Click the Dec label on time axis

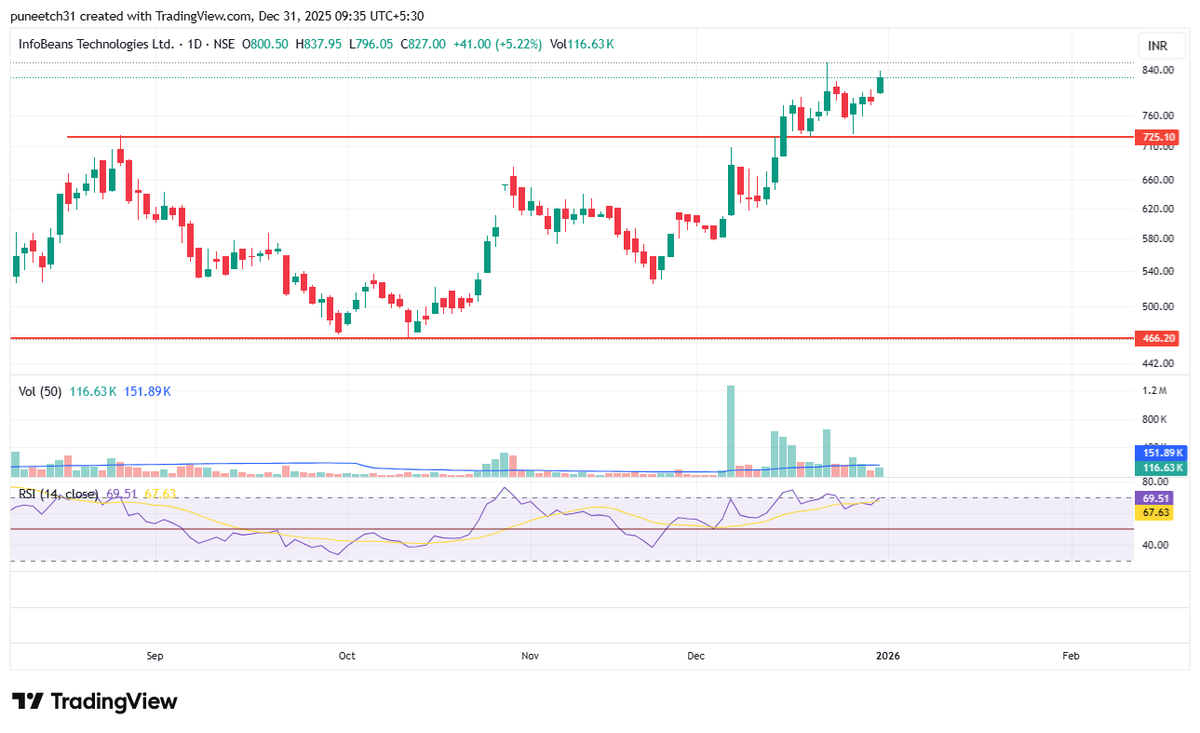click(697, 656)
